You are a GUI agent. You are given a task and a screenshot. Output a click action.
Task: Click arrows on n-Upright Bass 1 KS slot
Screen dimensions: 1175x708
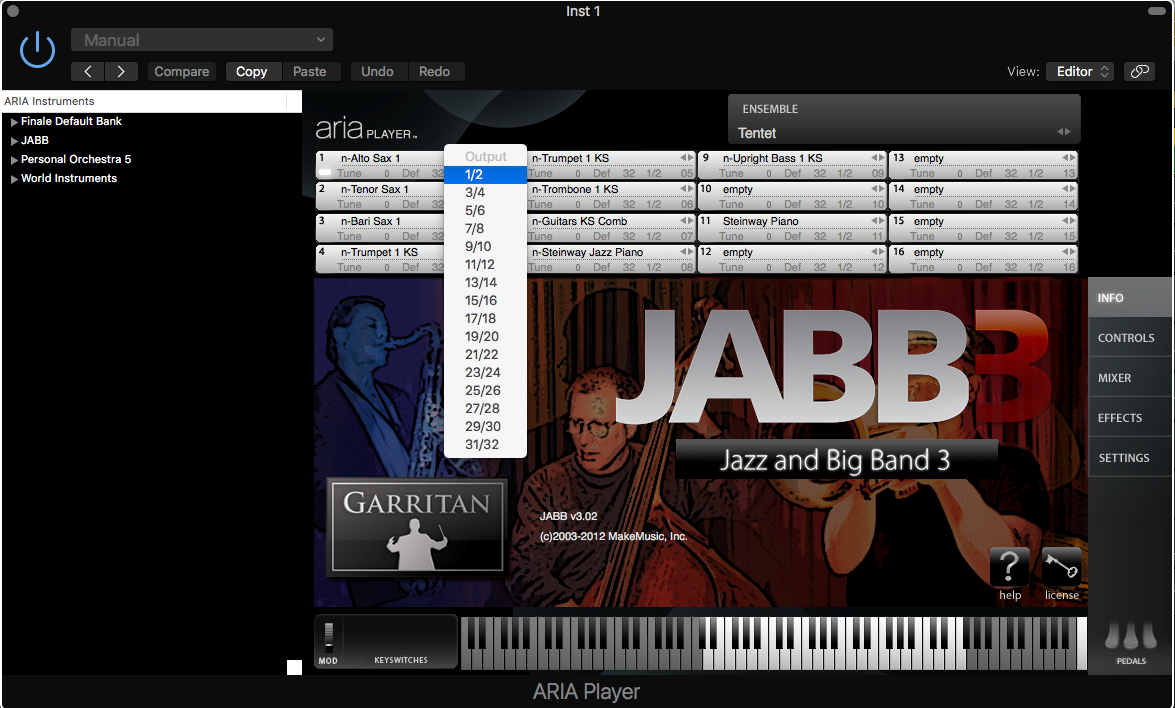[878, 158]
